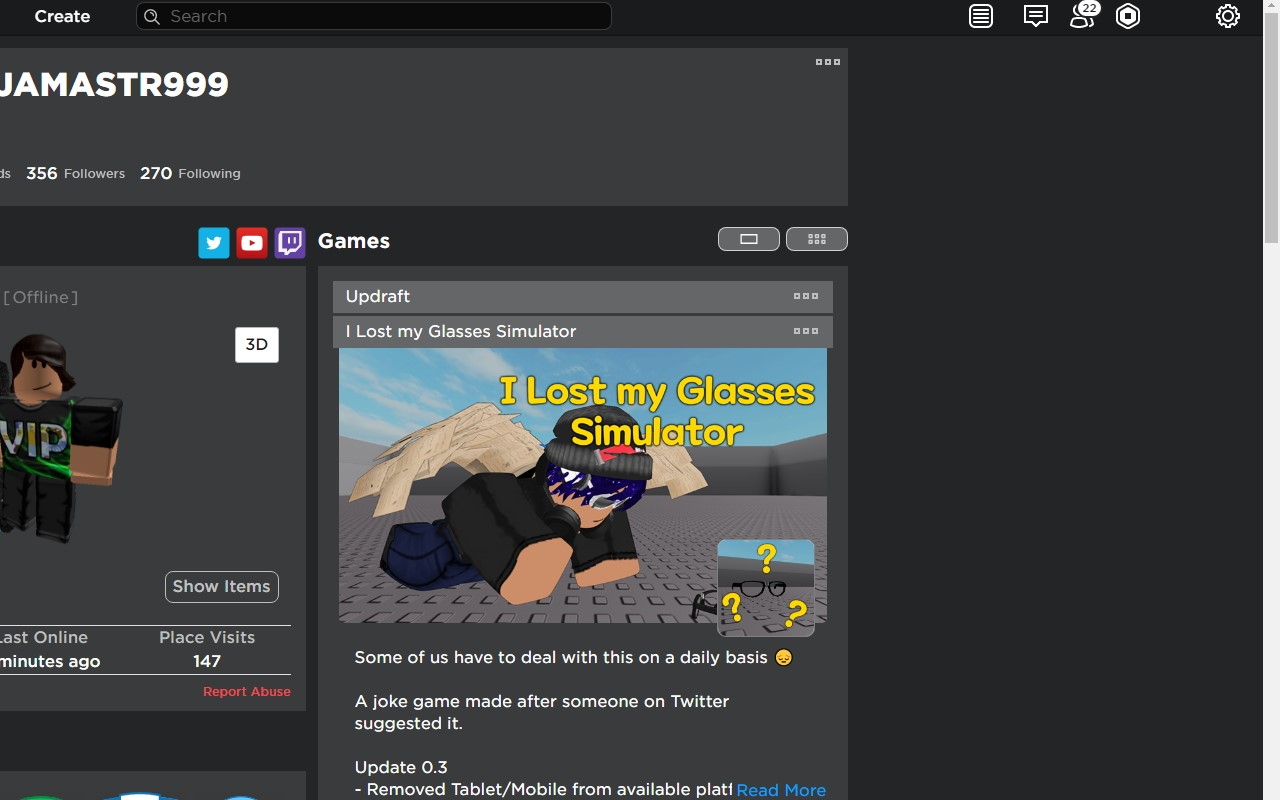Visit the Twitter social link icon

tap(214, 243)
